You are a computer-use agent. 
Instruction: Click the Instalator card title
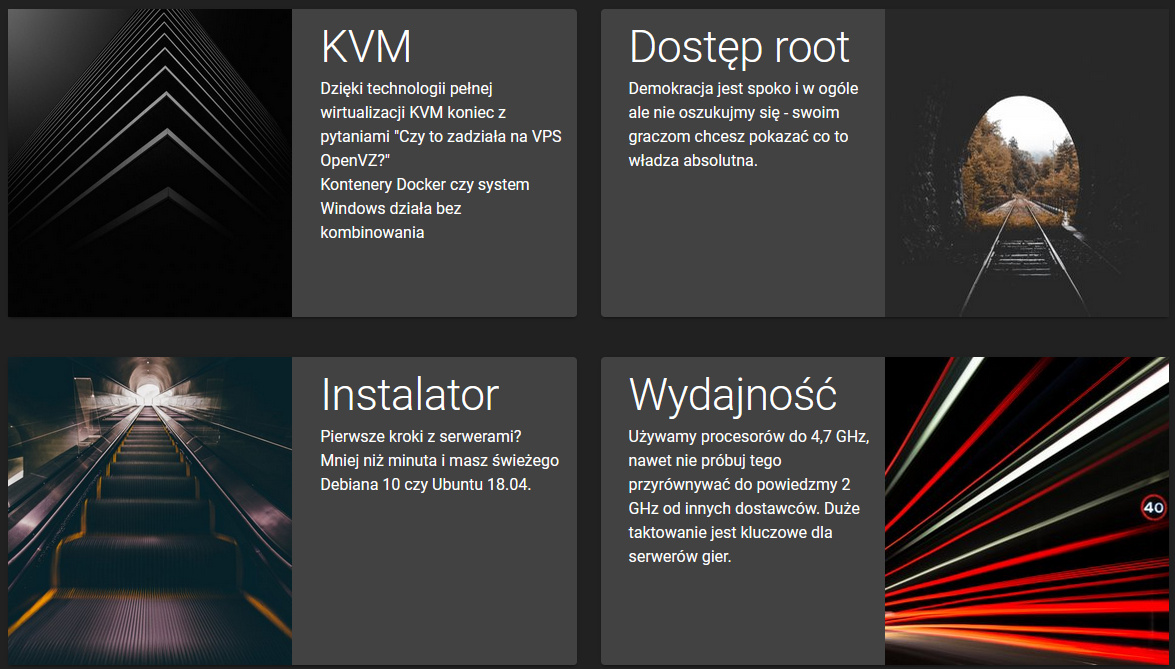[x=409, y=394]
